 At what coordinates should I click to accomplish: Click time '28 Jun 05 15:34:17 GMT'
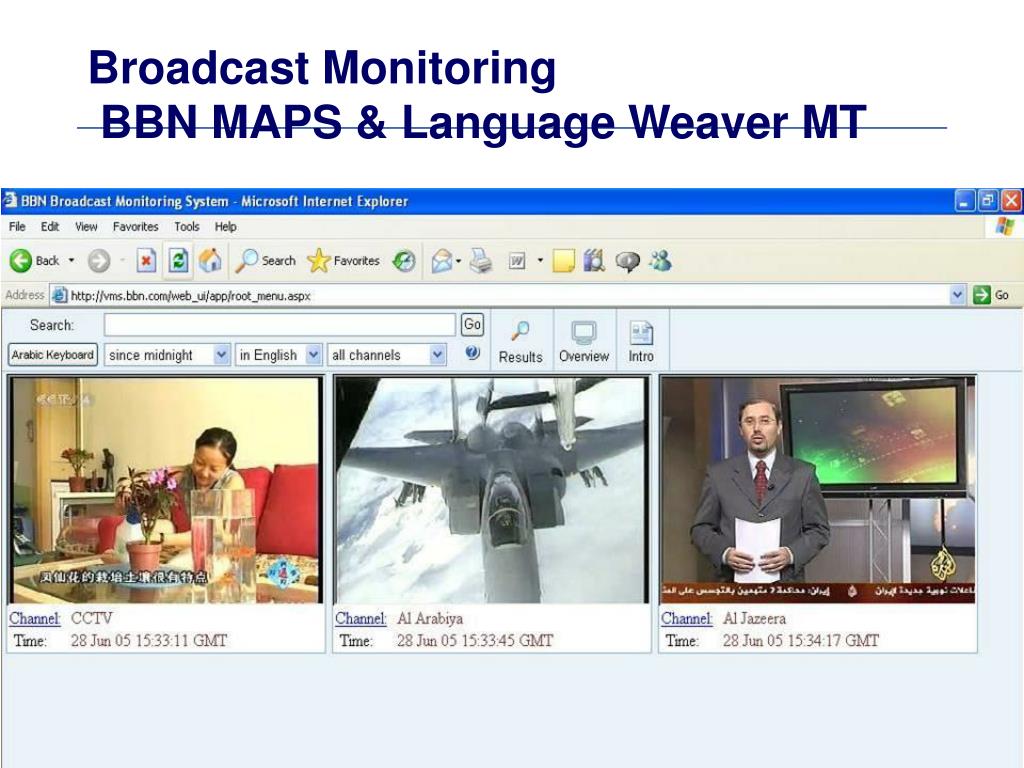click(x=801, y=640)
